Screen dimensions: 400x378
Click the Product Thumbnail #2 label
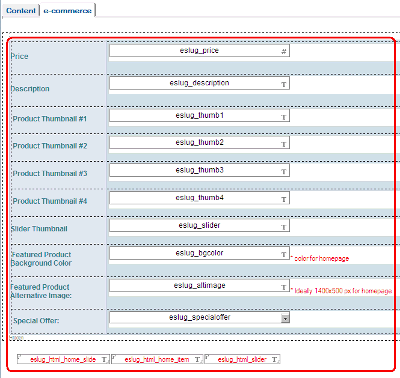tap(50, 146)
